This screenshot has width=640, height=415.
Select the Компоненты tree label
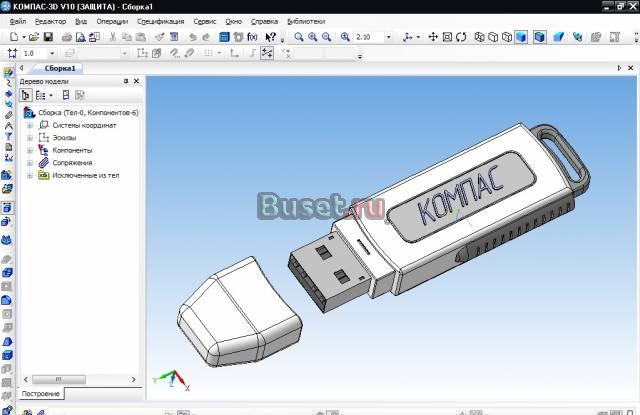pos(72,151)
